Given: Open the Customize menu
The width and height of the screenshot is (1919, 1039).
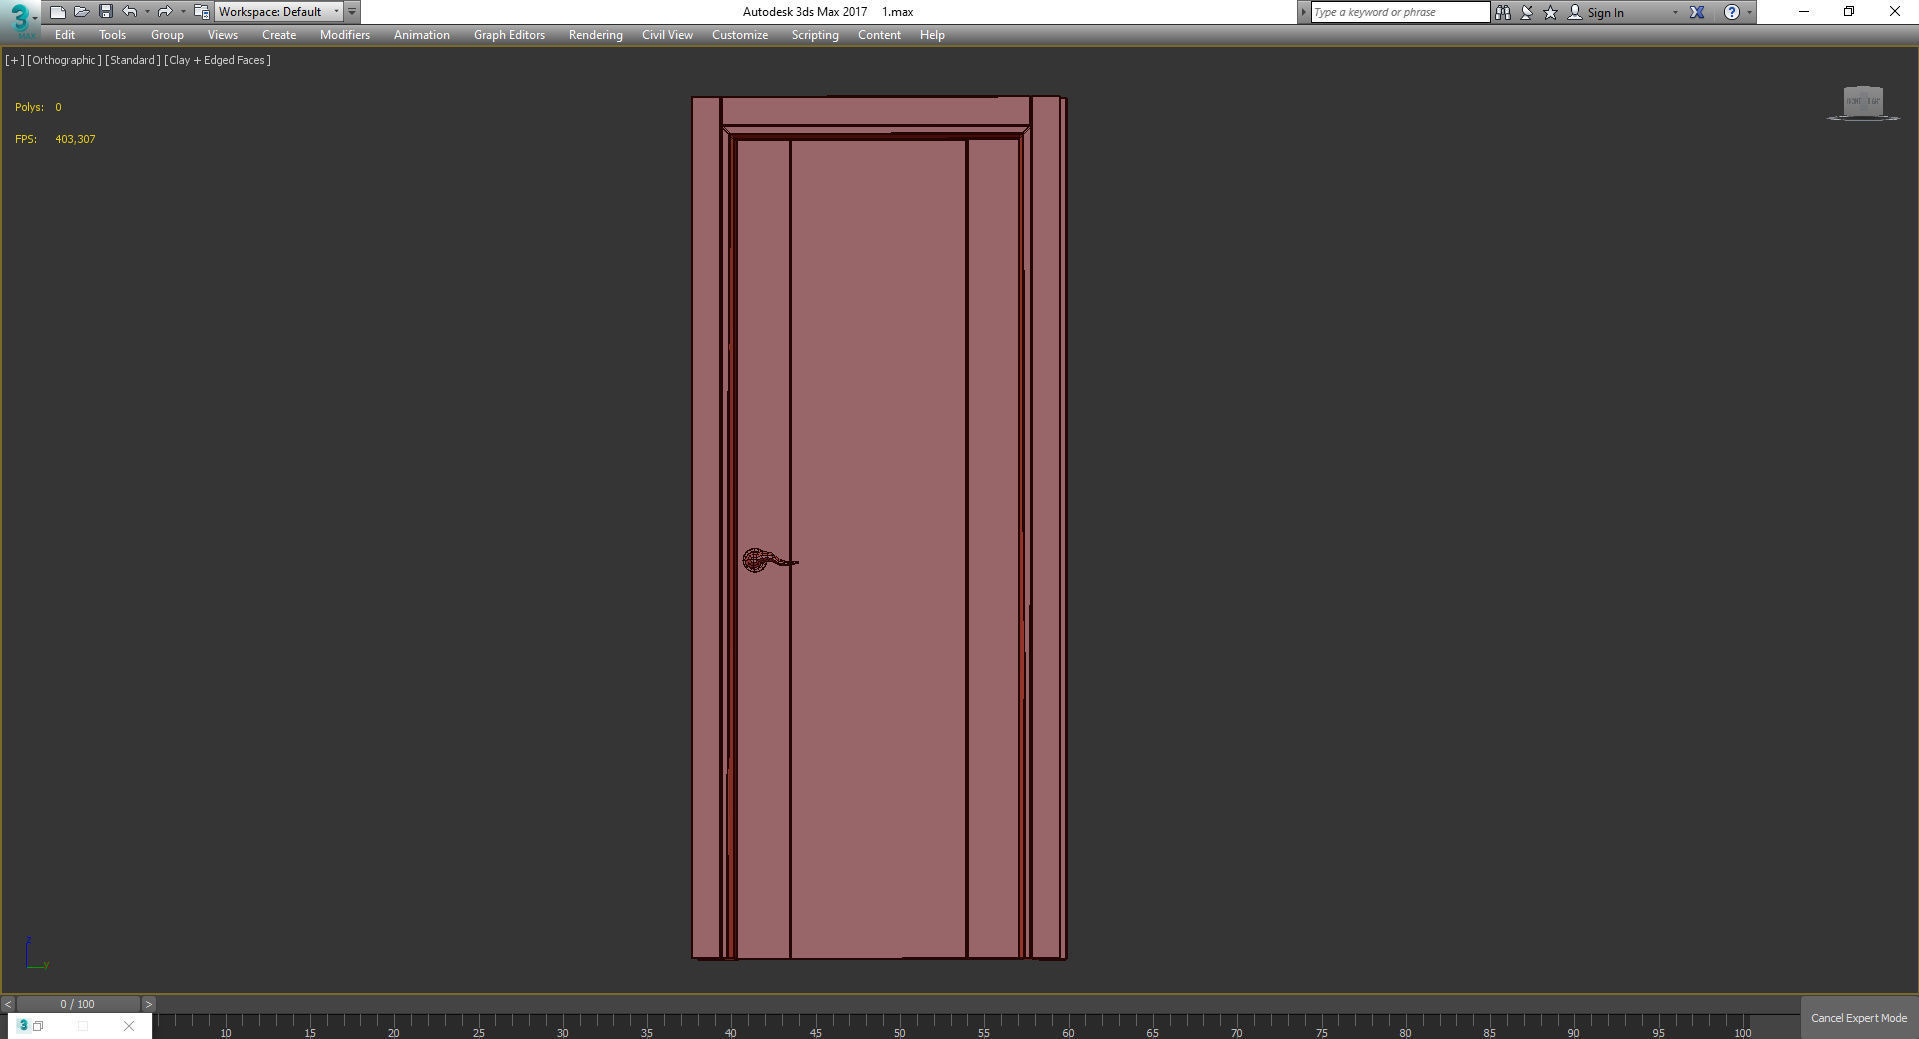Looking at the screenshot, I should click(740, 35).
